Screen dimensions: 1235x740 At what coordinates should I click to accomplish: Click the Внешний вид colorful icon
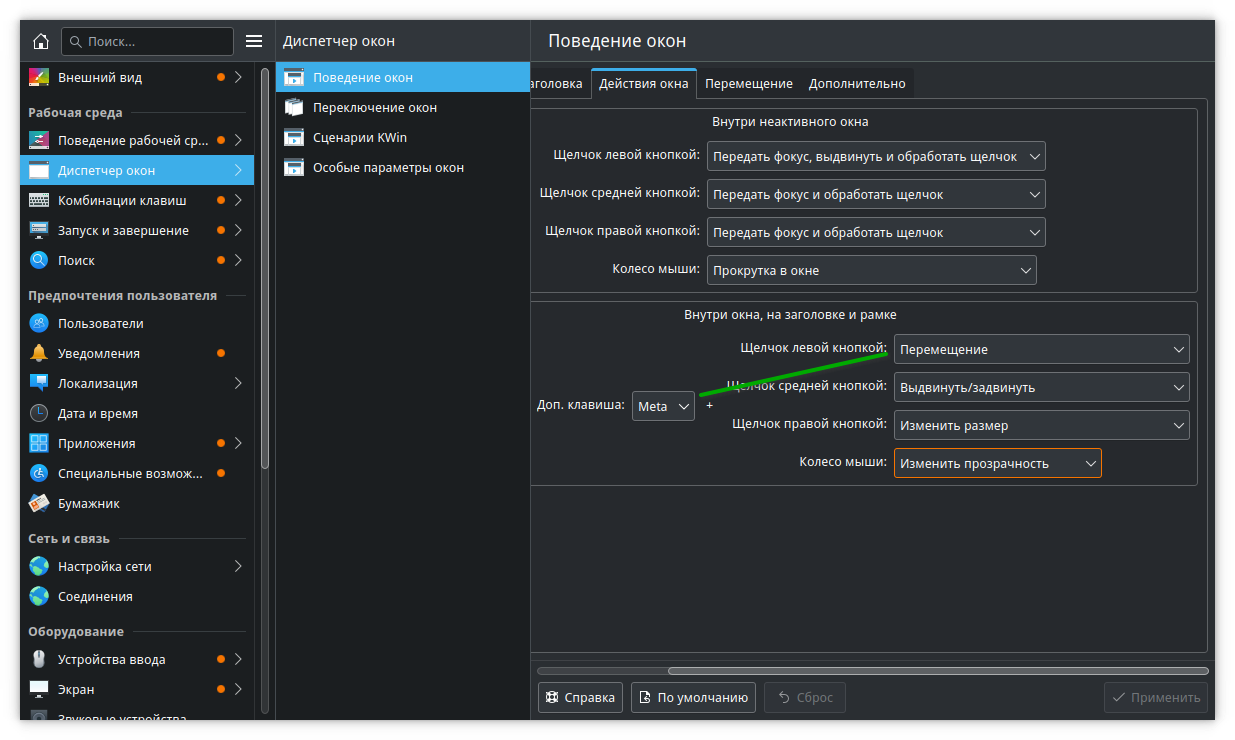(39, 77)
